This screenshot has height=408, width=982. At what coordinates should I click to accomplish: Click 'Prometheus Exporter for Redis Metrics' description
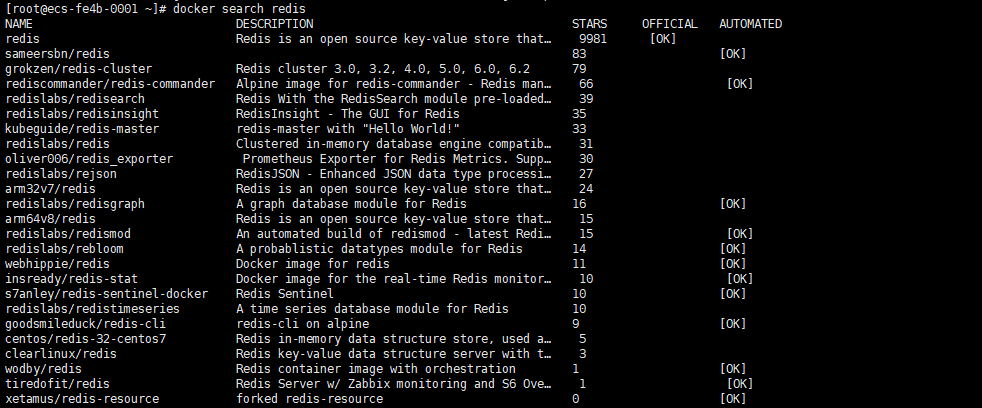tap(397, 159)
